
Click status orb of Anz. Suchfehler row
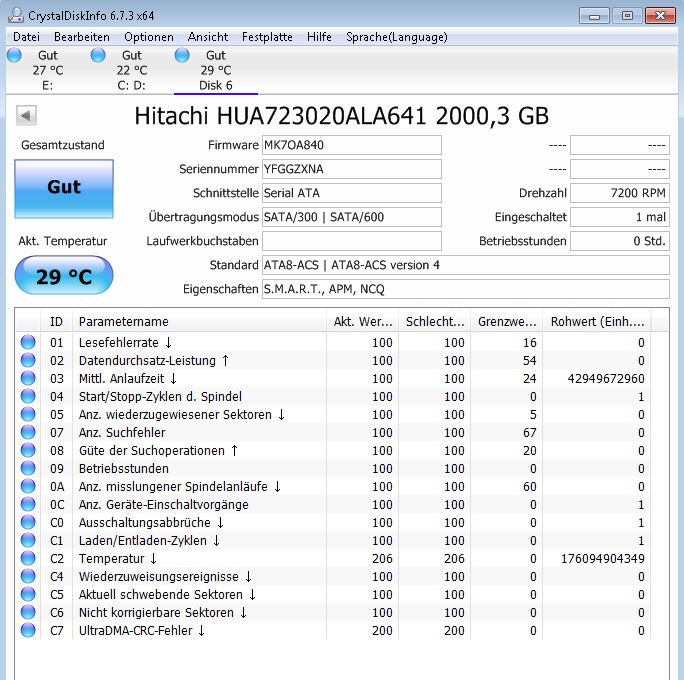pyautogui.click(x=28, y=432)
